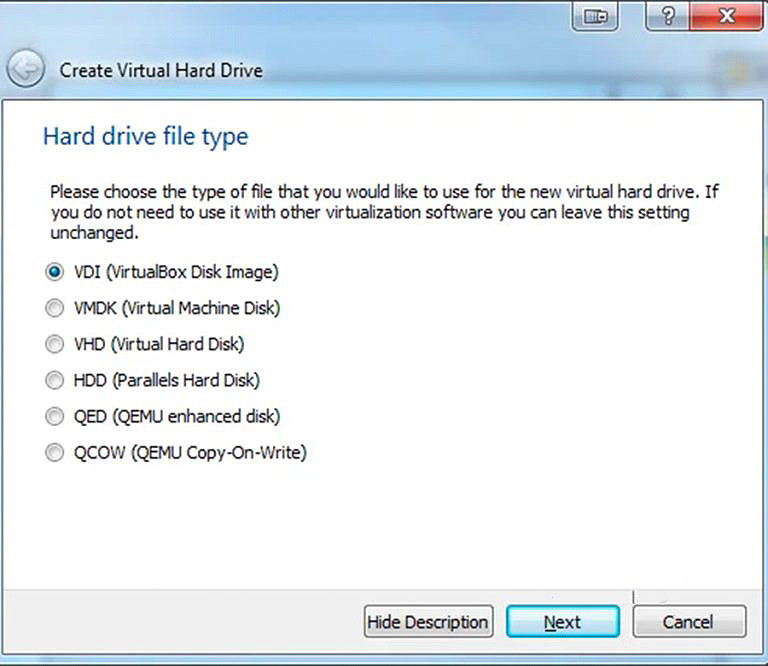Choose QCOW (QEMU Copy-On-Write) format
Screen dimensions: 768x666
tap(176, 452)
